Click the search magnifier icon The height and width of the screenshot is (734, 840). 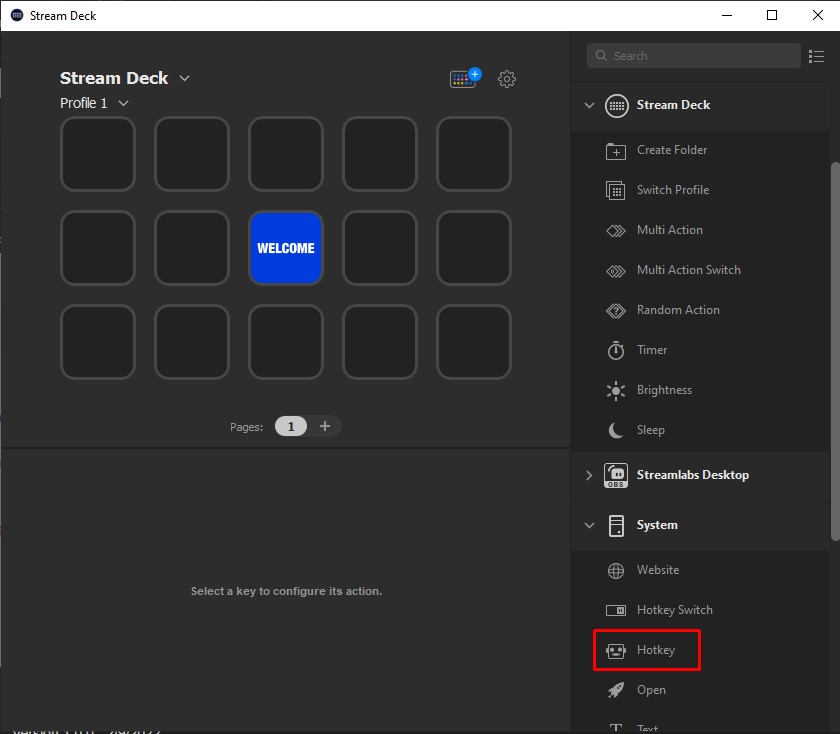coord(601,56)
